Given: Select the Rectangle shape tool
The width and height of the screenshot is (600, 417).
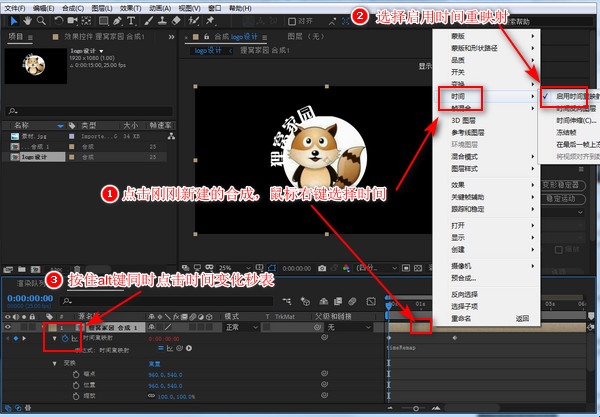Looking at the screenshot, I should [x=103, y=21].
